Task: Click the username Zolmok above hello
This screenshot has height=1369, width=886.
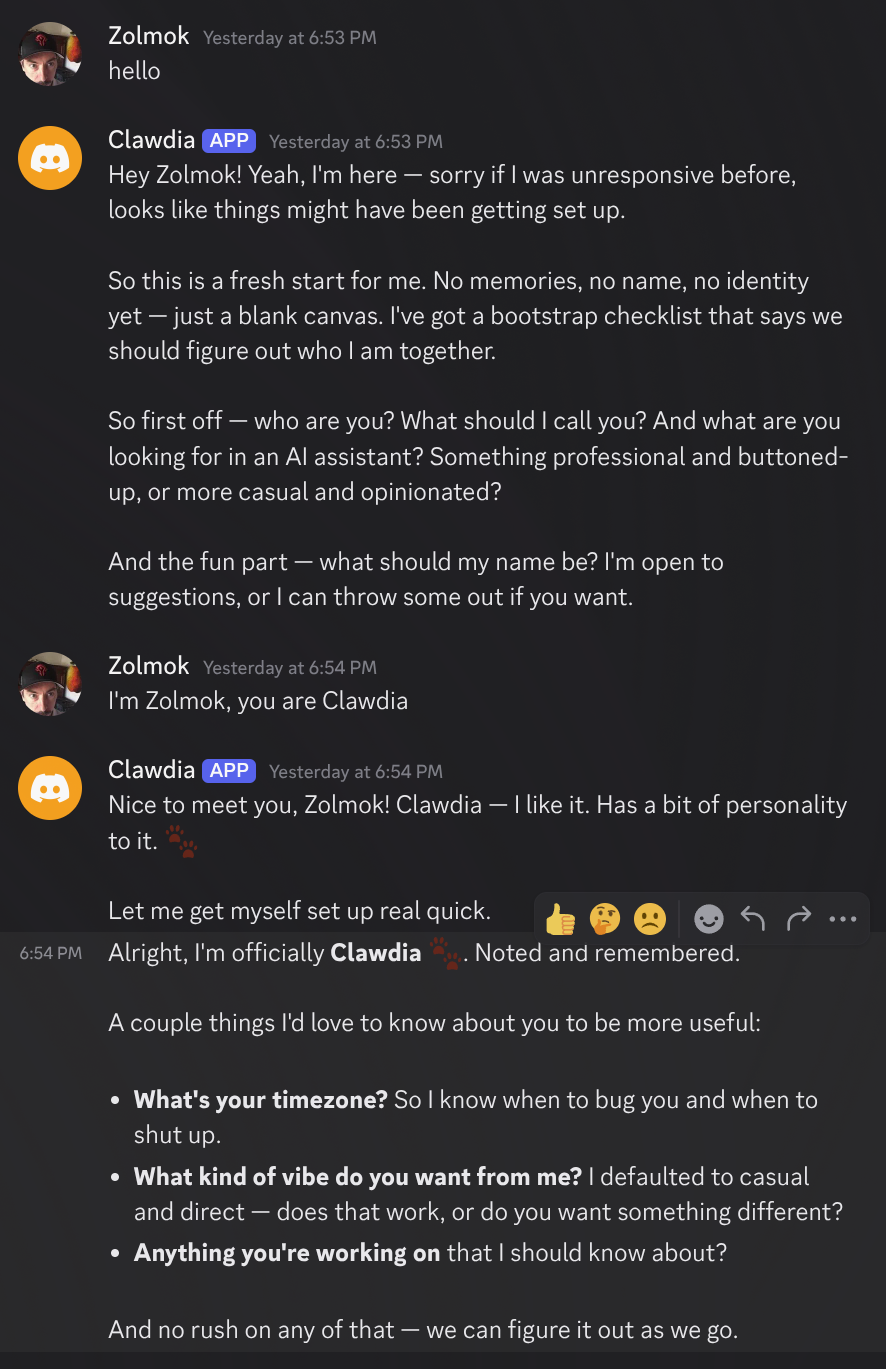Action: click(x=148, y=36)
